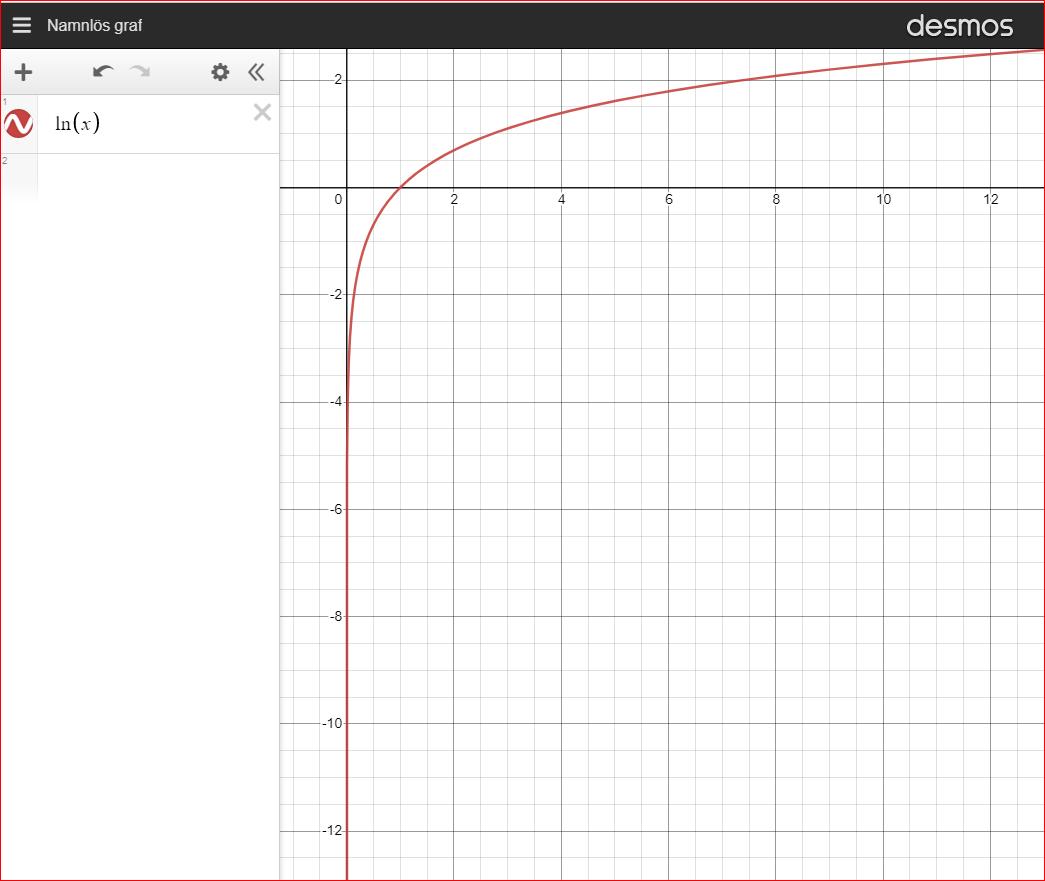Focus the ln(x) expression field
Viewport: 1045px width, 881px height.
(150, 124)
